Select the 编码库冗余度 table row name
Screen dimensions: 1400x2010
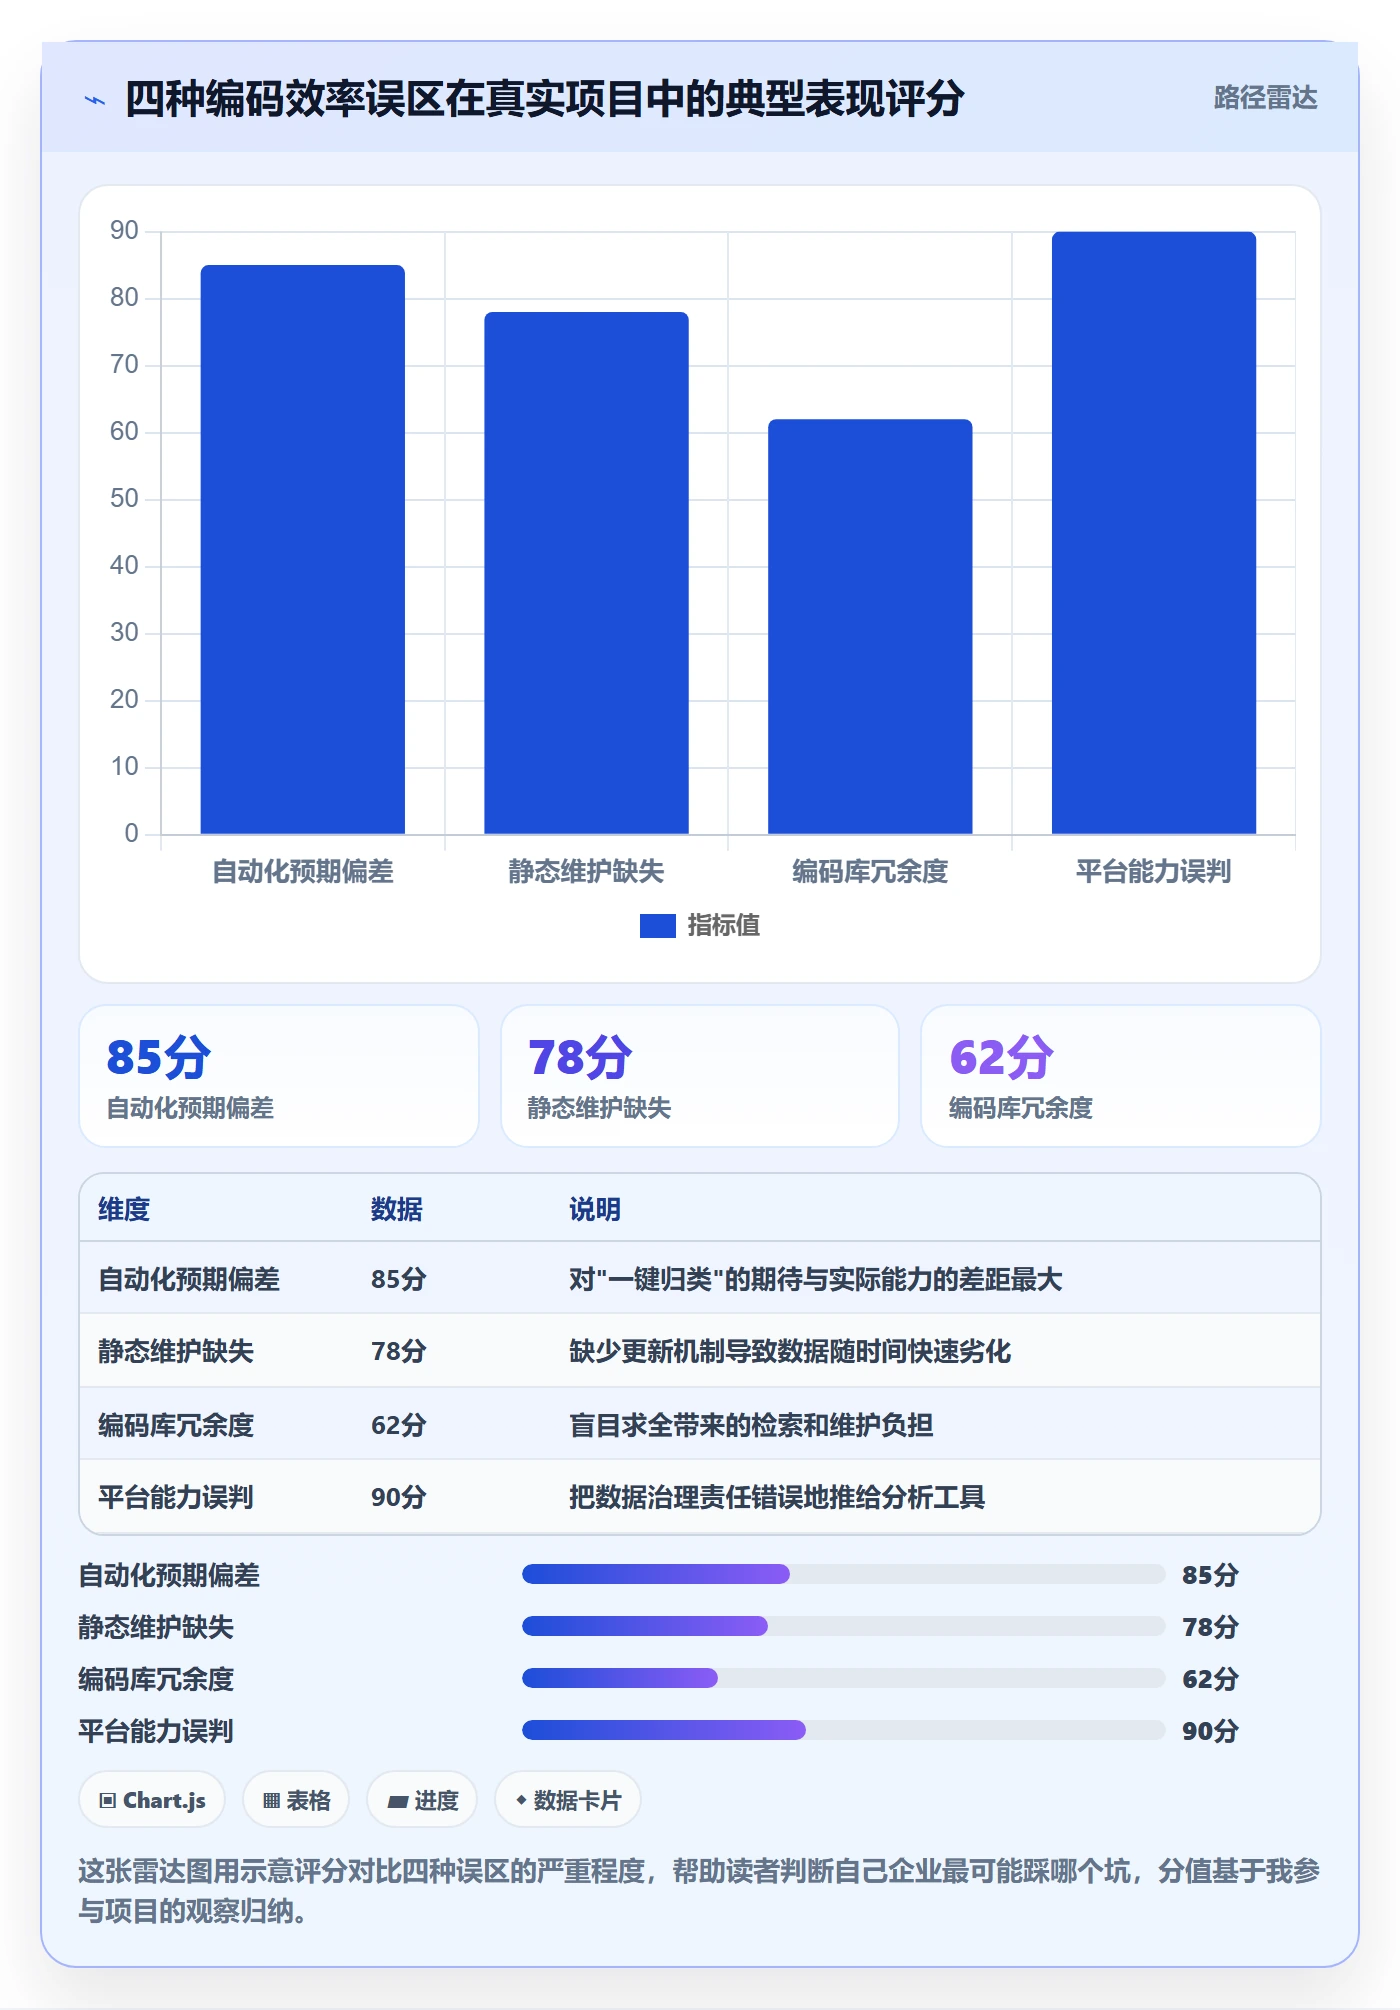(176, 1425)
